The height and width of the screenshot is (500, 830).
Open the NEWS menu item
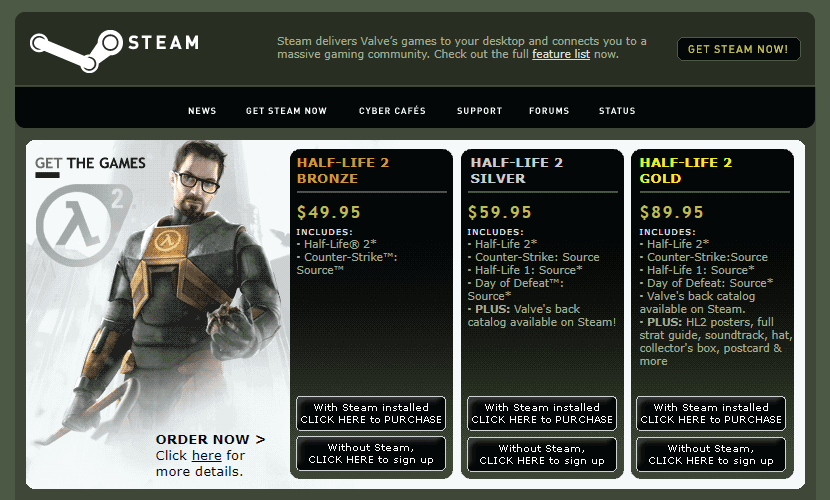click(x=202, y=111)
